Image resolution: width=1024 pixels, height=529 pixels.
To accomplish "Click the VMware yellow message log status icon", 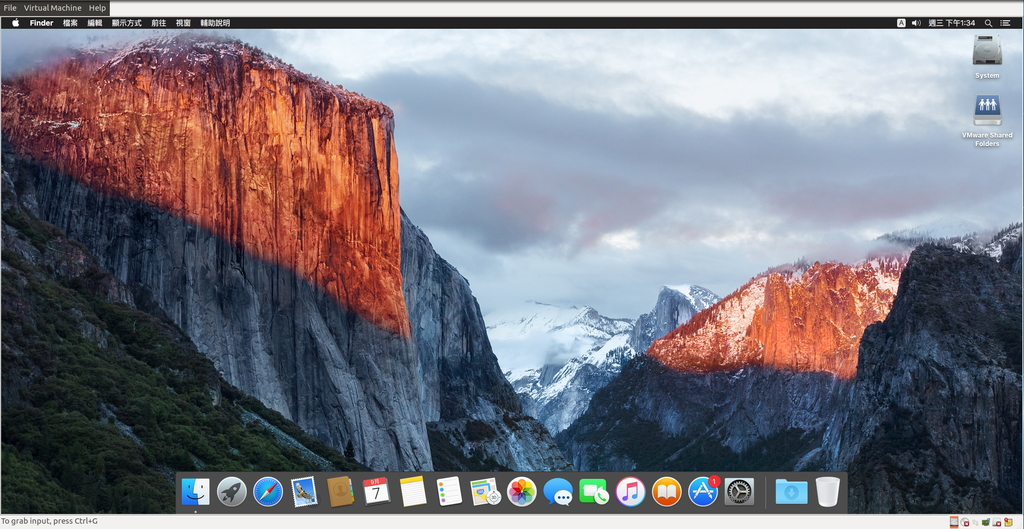I will tap(1008, 522).
